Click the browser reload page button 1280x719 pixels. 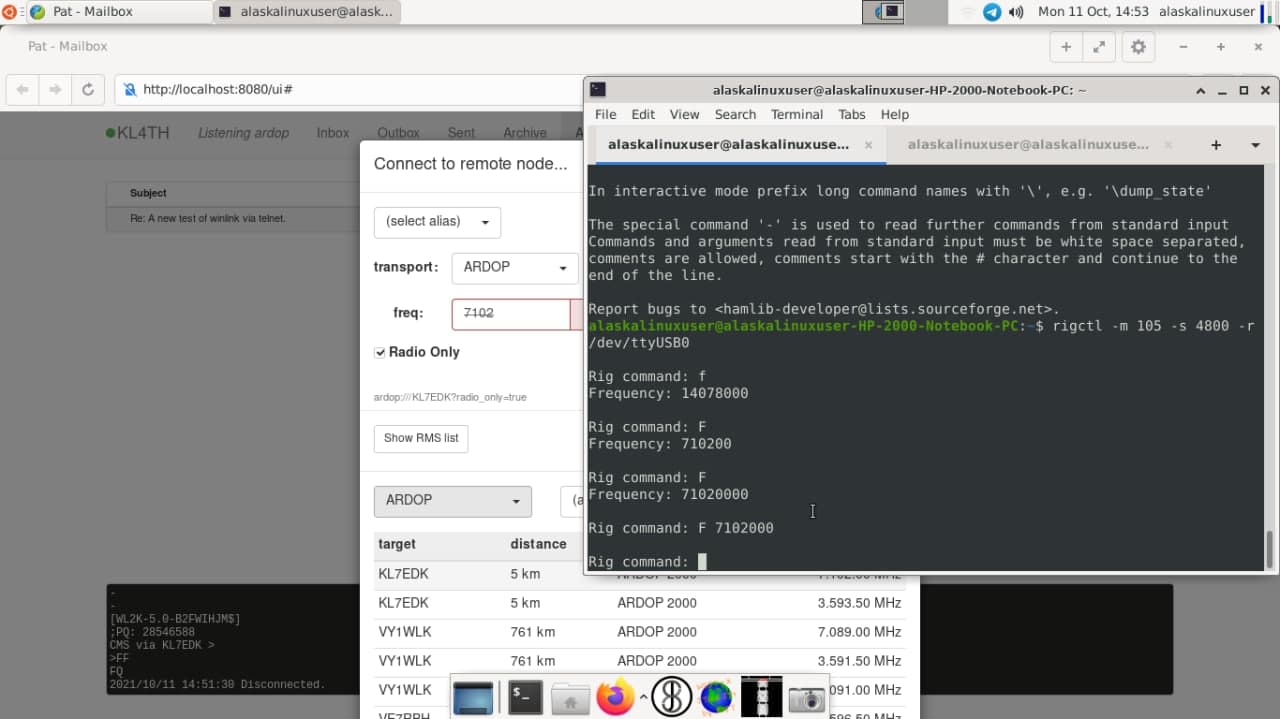88,89
